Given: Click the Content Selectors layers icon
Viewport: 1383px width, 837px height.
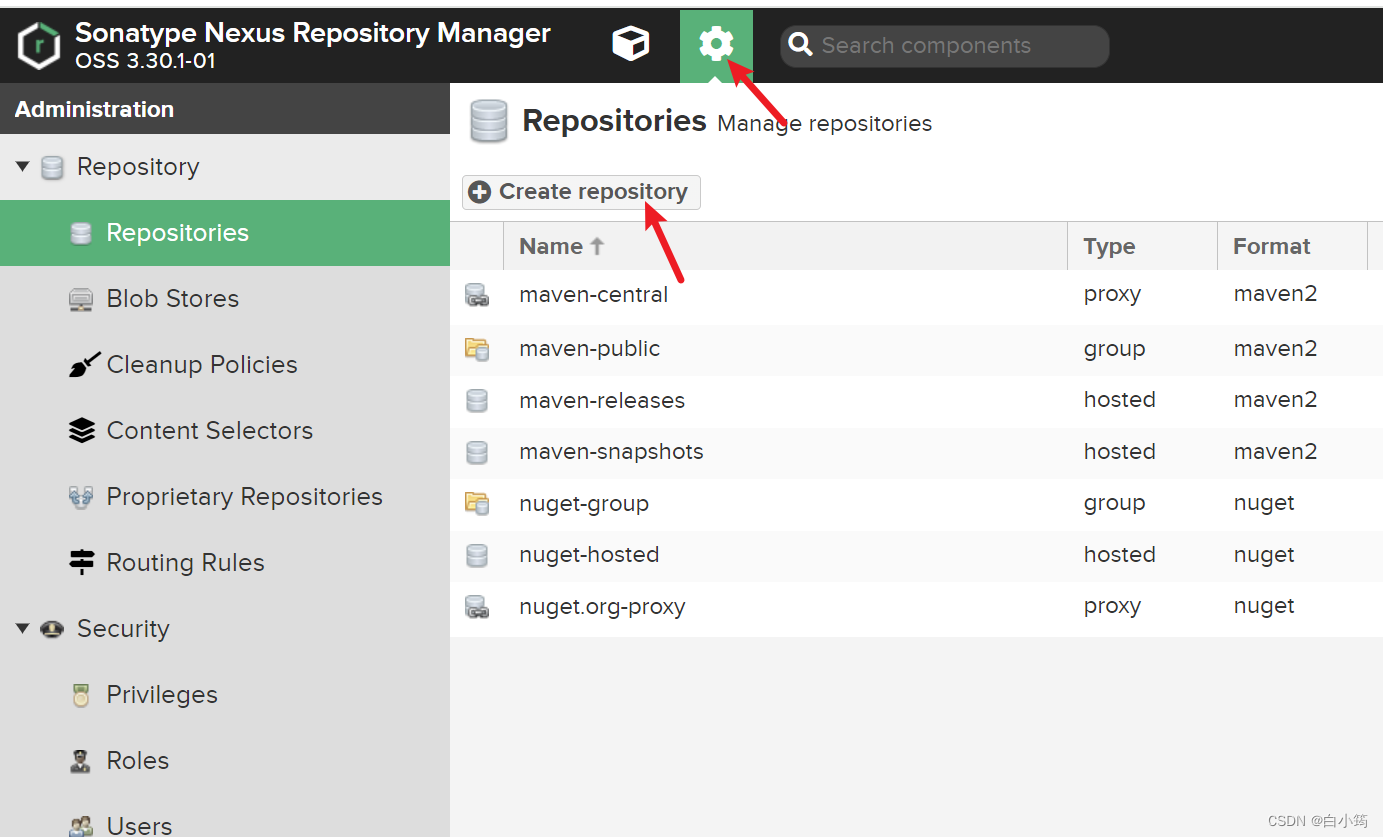Looking at the screenshot, I should [81, 431].
